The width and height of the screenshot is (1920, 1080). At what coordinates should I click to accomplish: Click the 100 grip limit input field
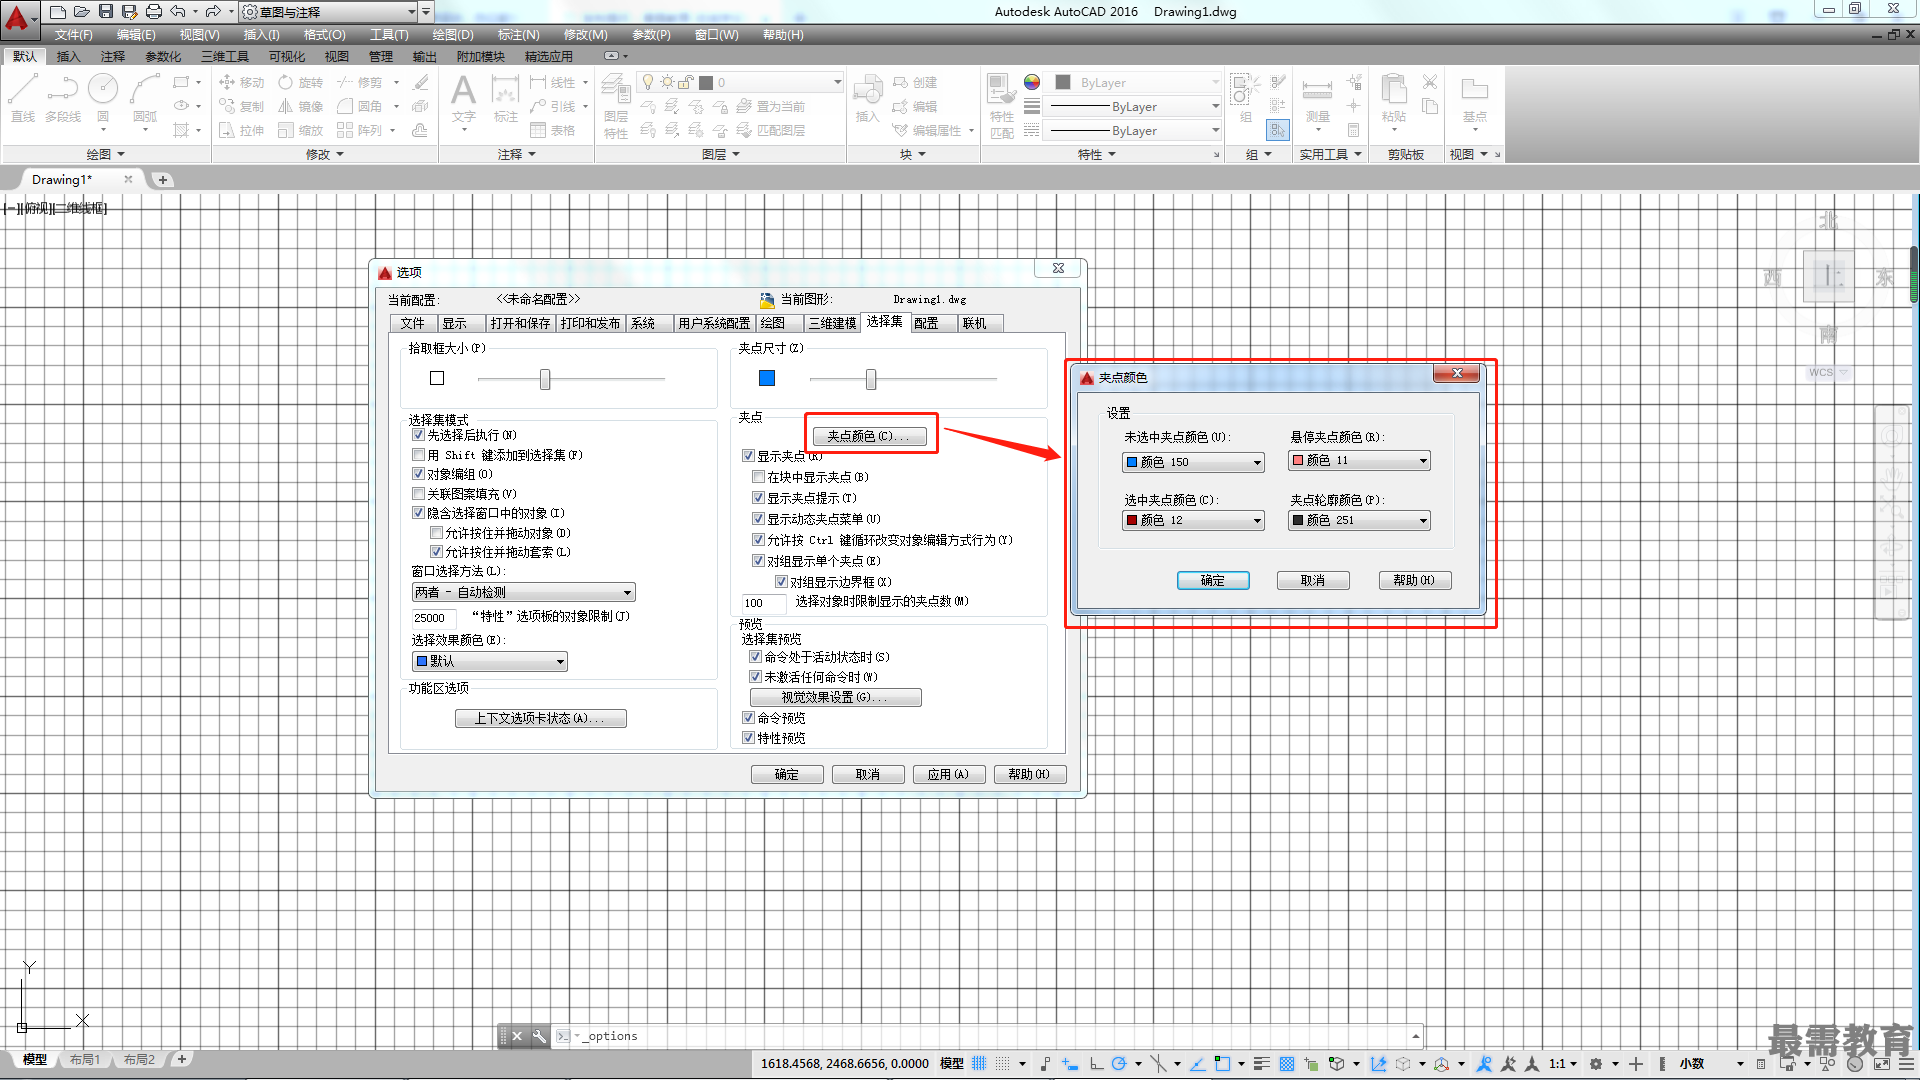coord(763,603)
